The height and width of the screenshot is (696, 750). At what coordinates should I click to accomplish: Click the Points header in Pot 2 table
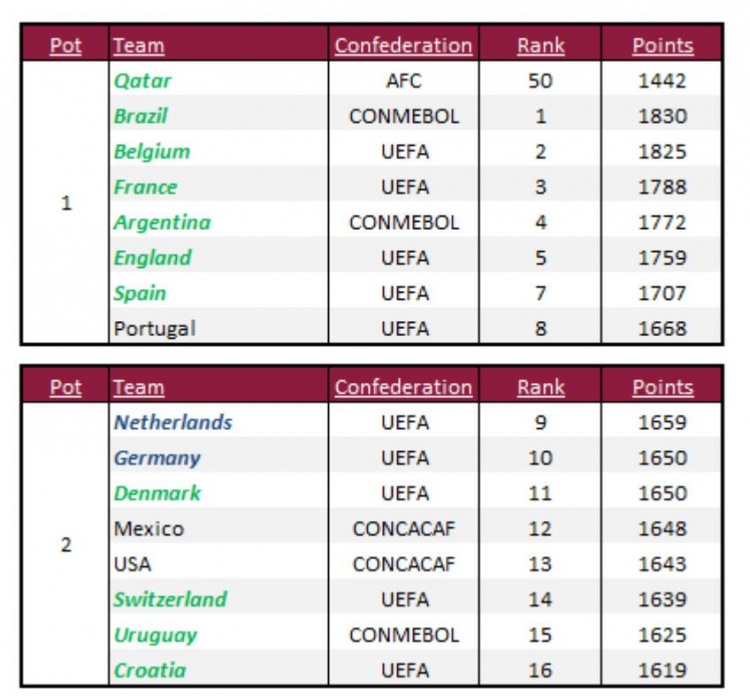662,387
